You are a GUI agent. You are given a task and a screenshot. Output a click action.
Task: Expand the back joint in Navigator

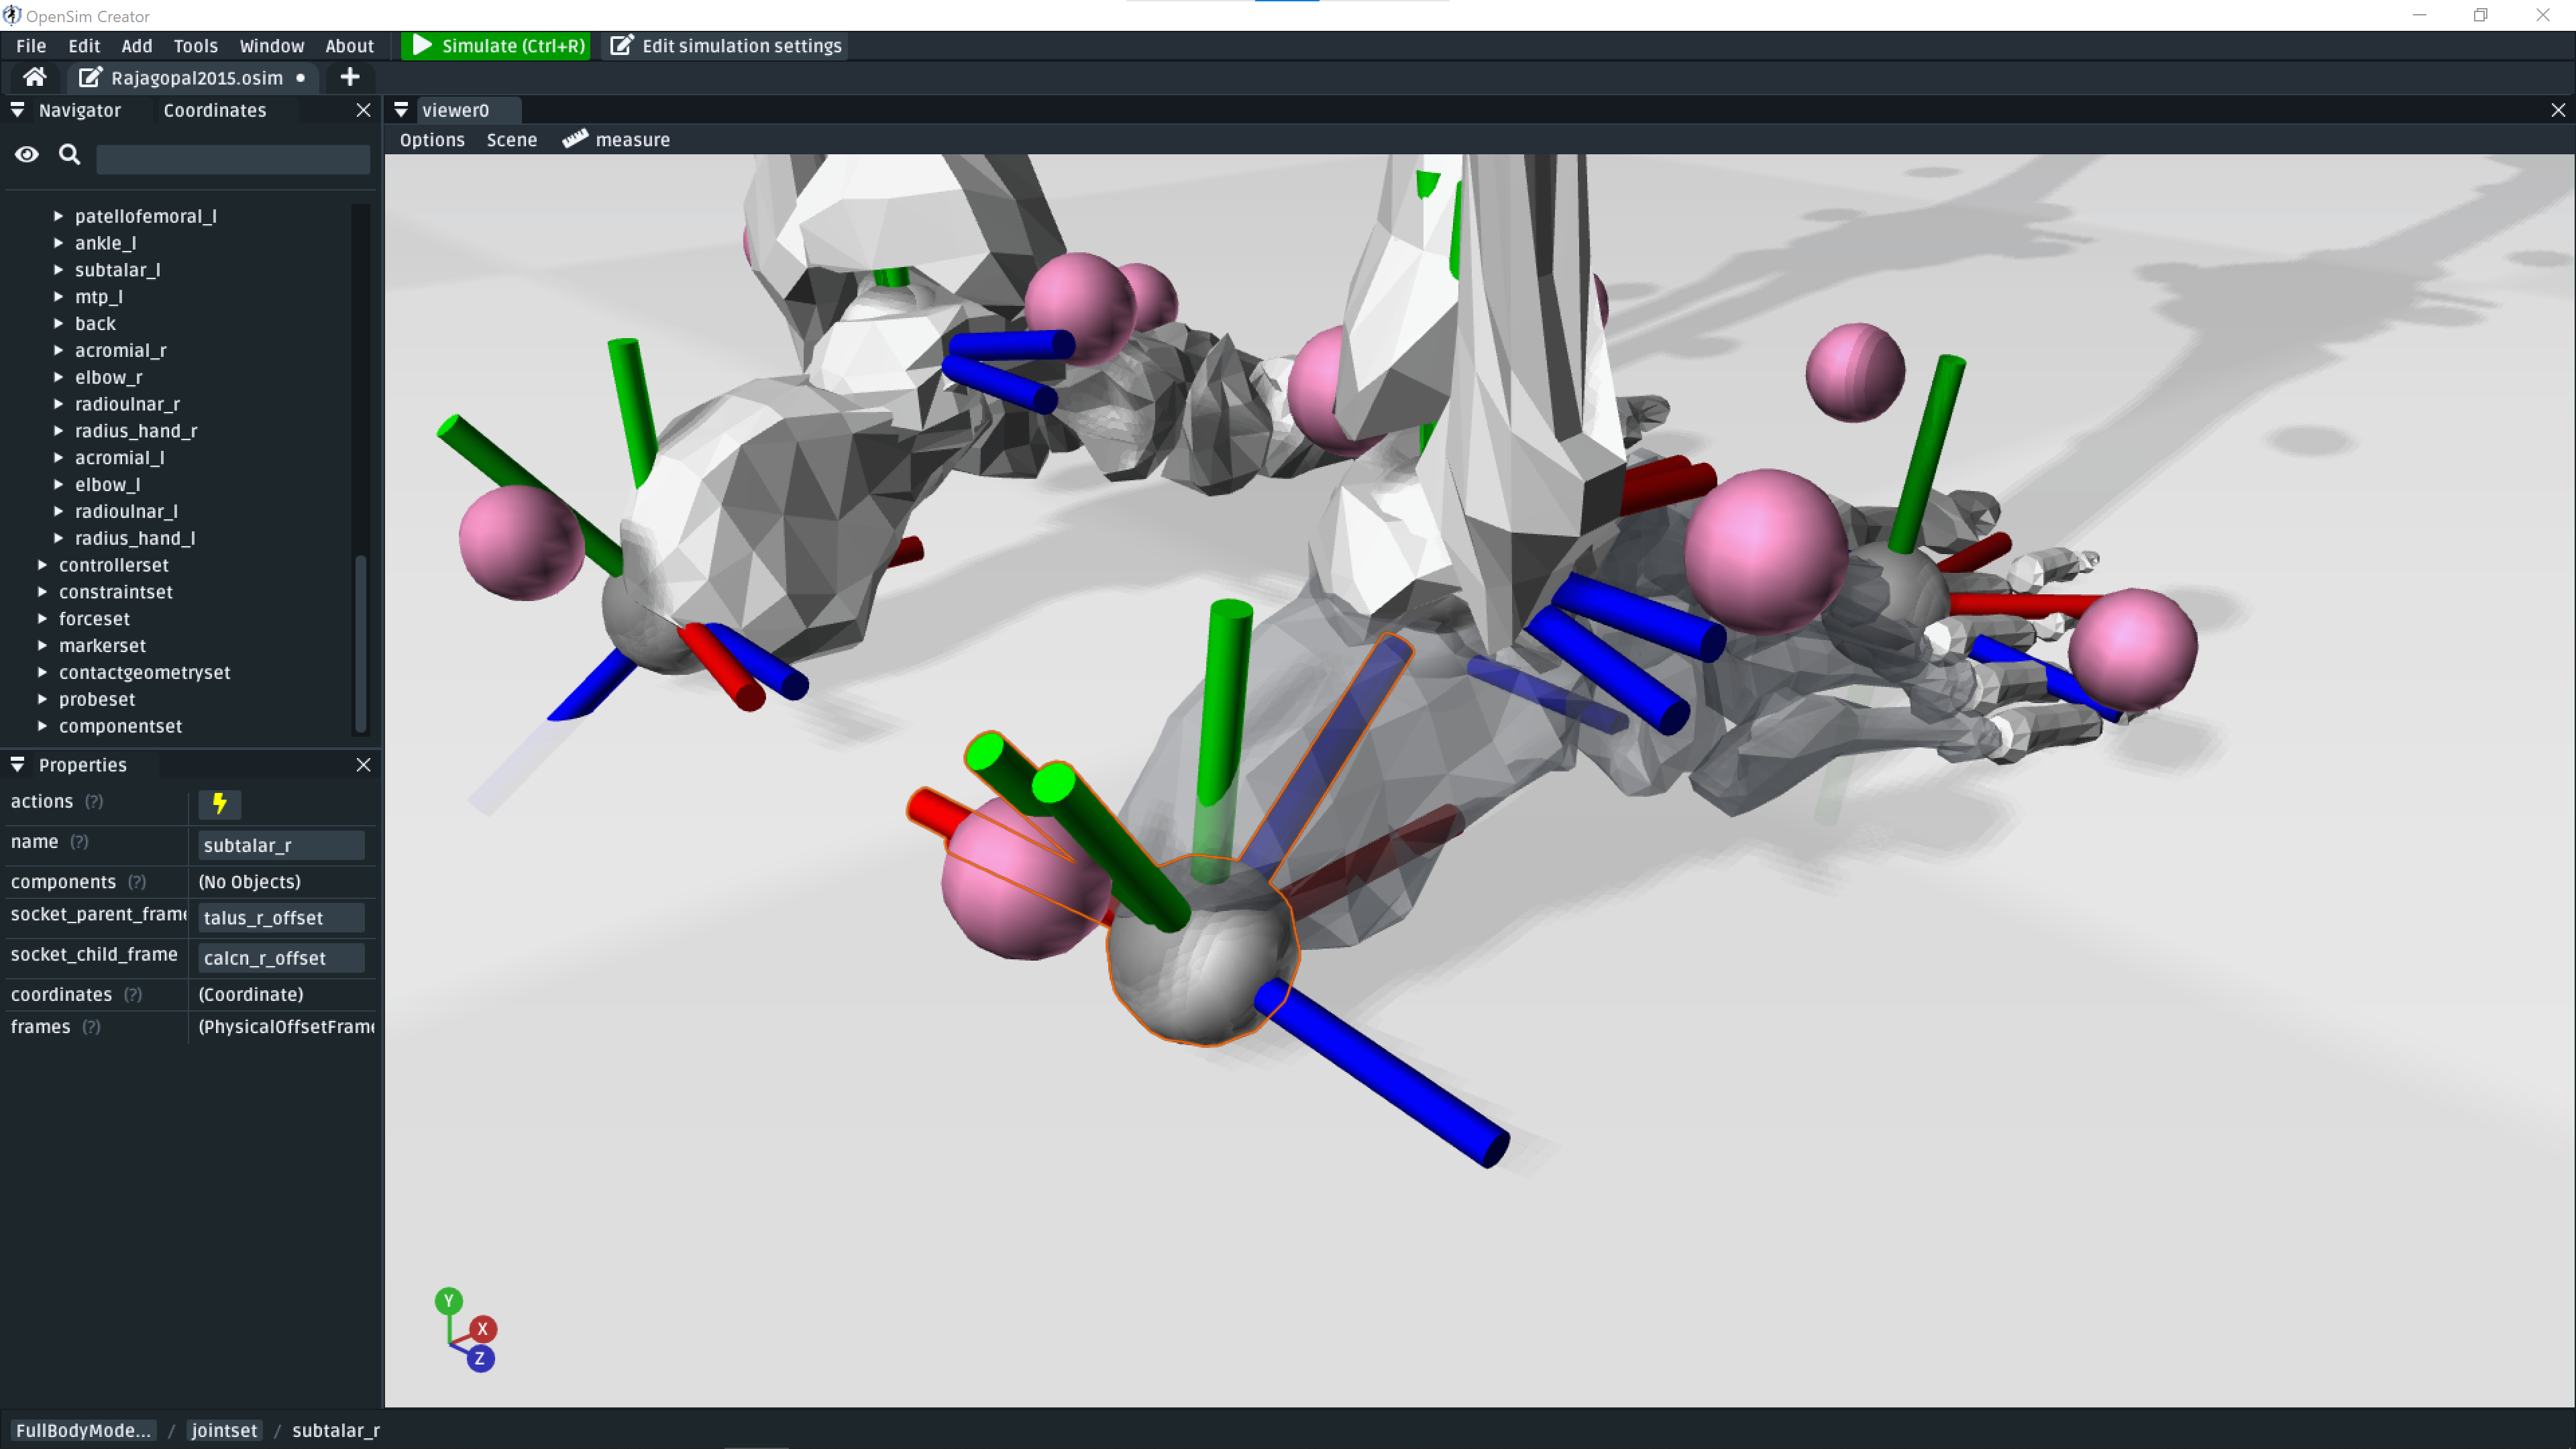coord(58,324)
